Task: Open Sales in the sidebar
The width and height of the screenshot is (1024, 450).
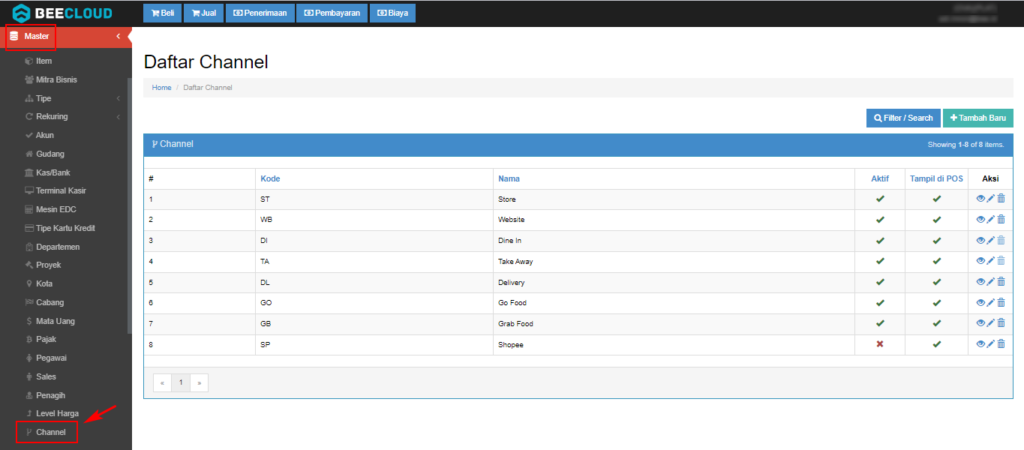Action: [x=40, y=377]
